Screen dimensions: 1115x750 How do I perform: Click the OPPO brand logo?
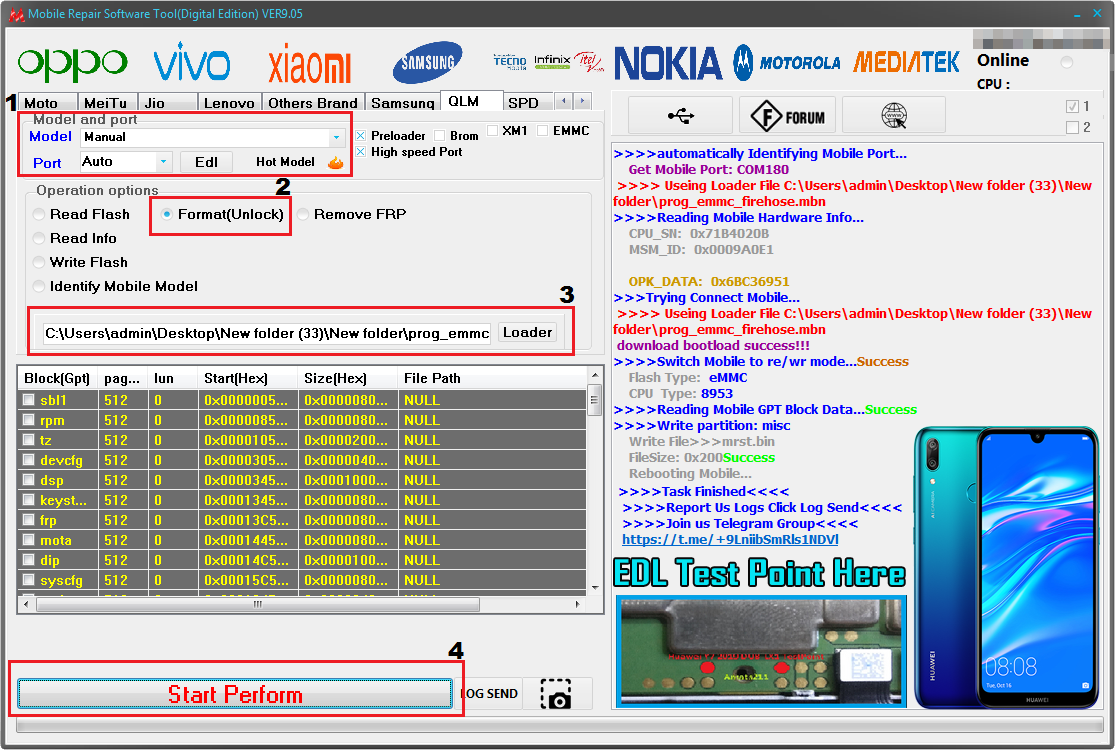(x=73, y=64)
